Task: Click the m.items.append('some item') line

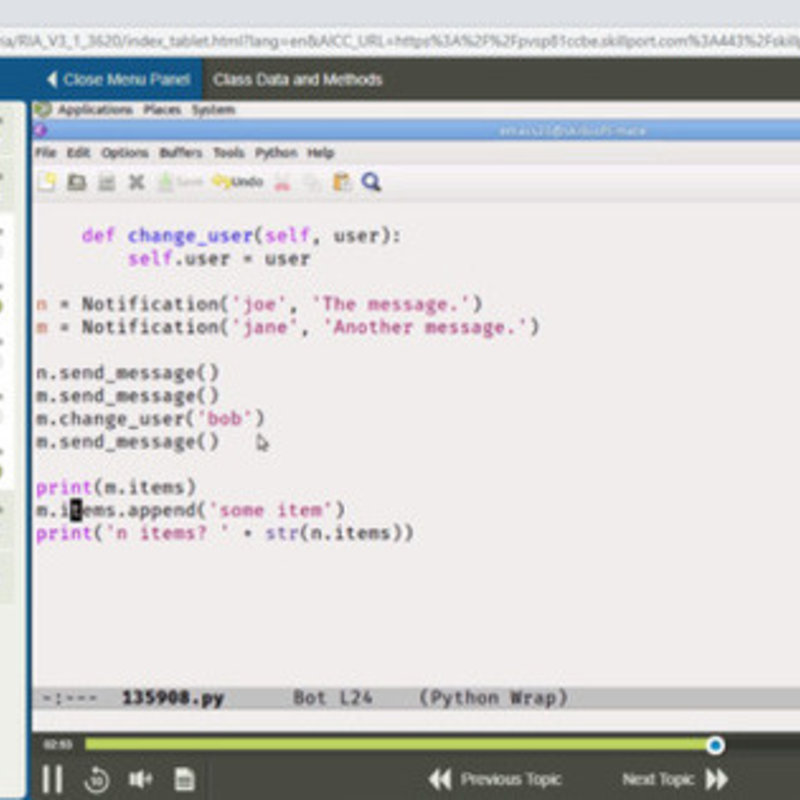Action: tap(190, 510)
